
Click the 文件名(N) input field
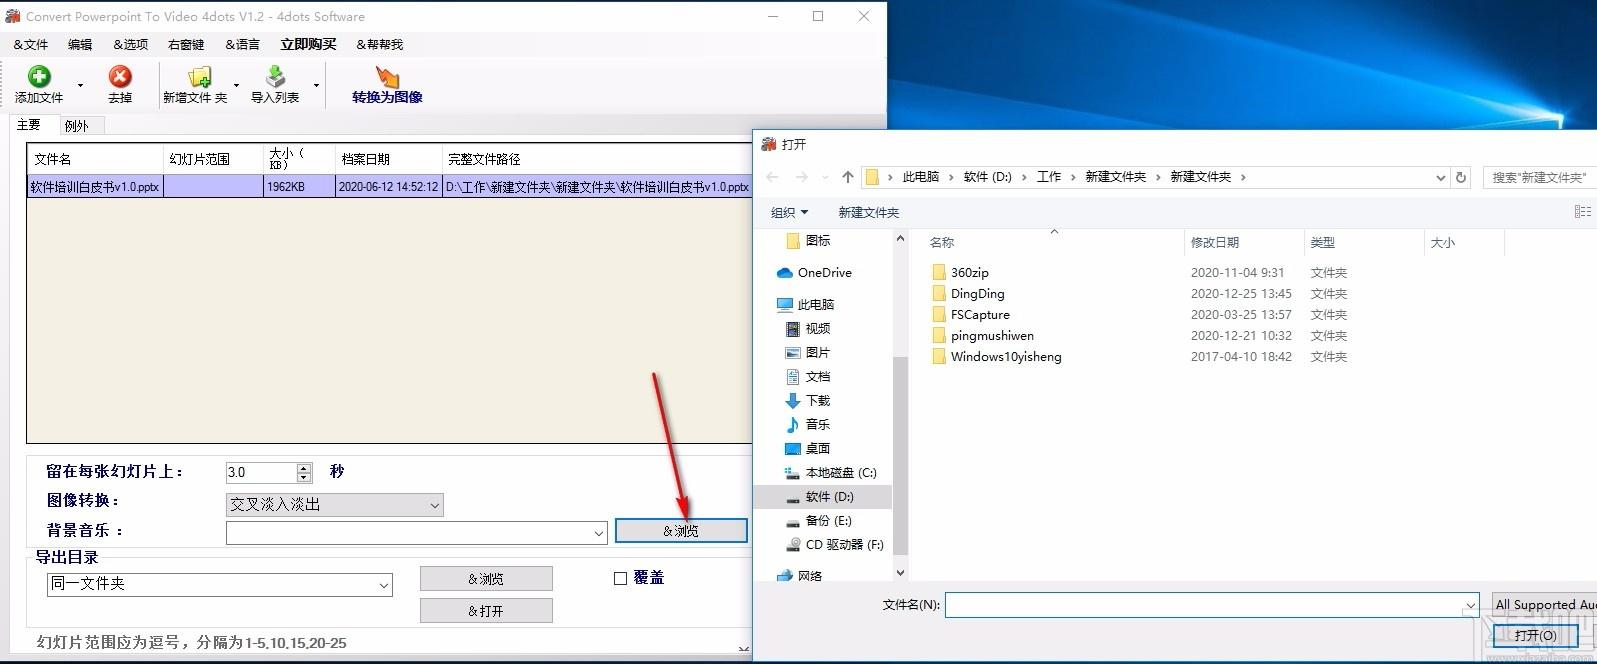[x=1212, y=604]
